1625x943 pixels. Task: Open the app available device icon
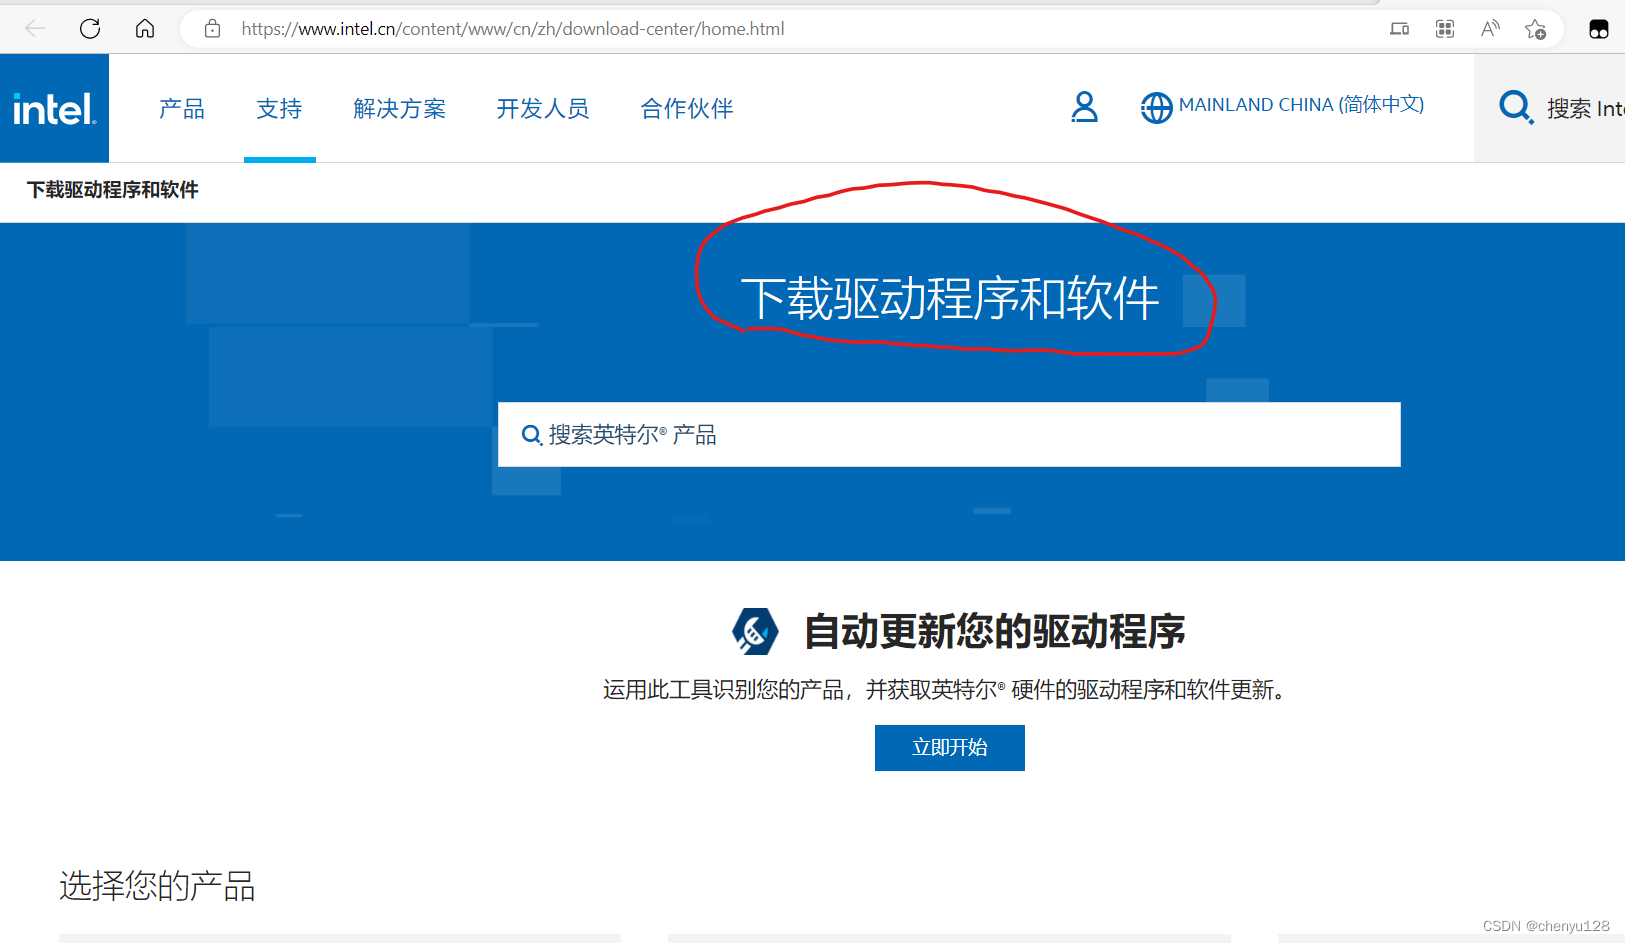(x=1399, y=29)
